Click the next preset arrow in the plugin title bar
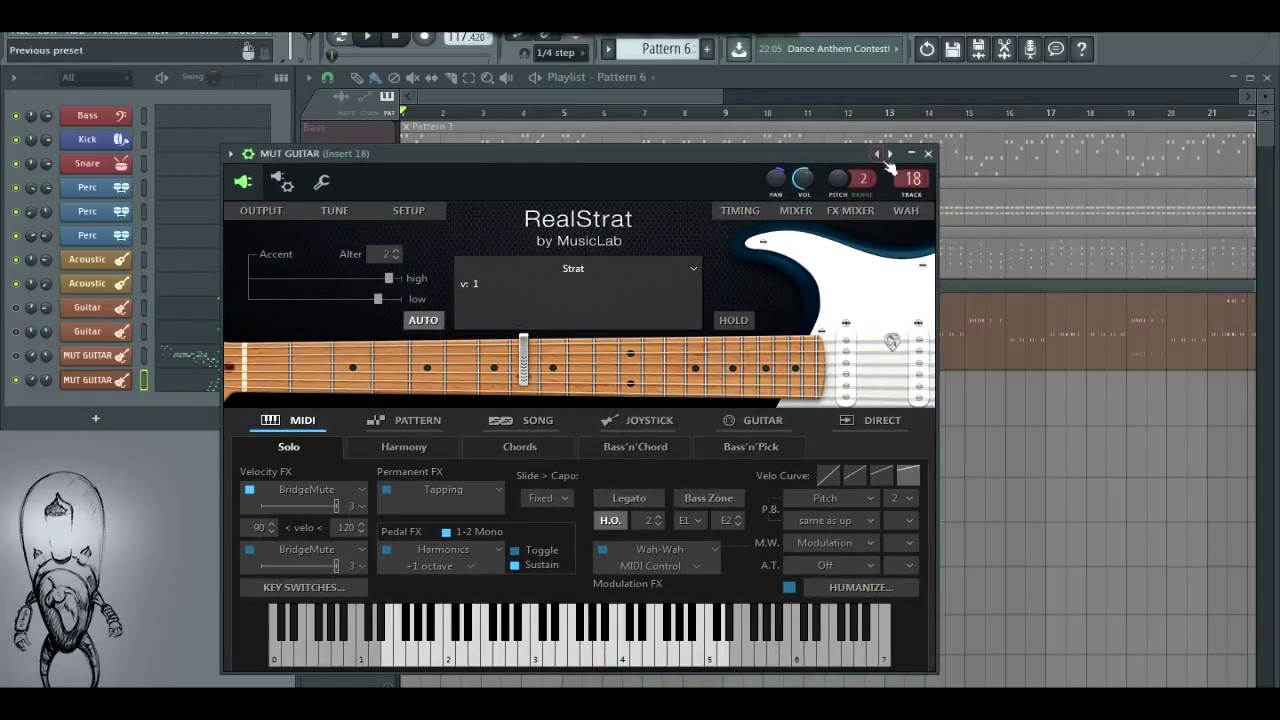The height and width of the screenshot is (720, 1280). (890, 154)
